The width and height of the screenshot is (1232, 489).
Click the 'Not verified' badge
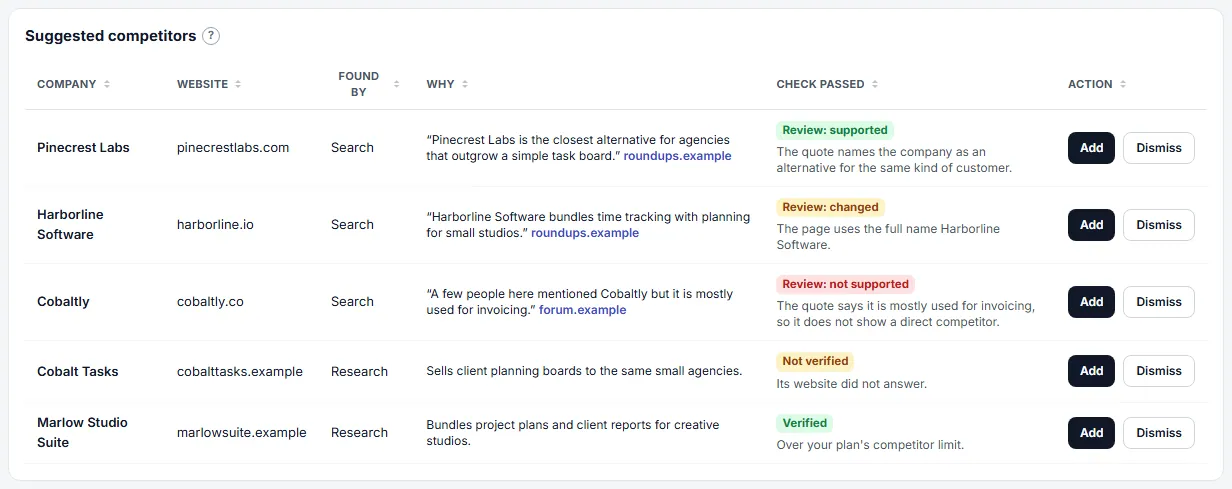(815, 361)
